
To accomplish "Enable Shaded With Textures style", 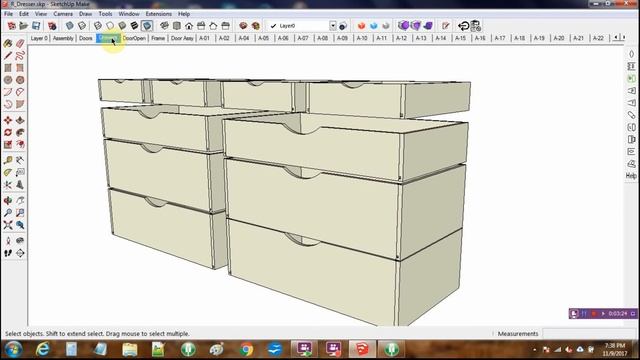I will [x=134, y=26].
